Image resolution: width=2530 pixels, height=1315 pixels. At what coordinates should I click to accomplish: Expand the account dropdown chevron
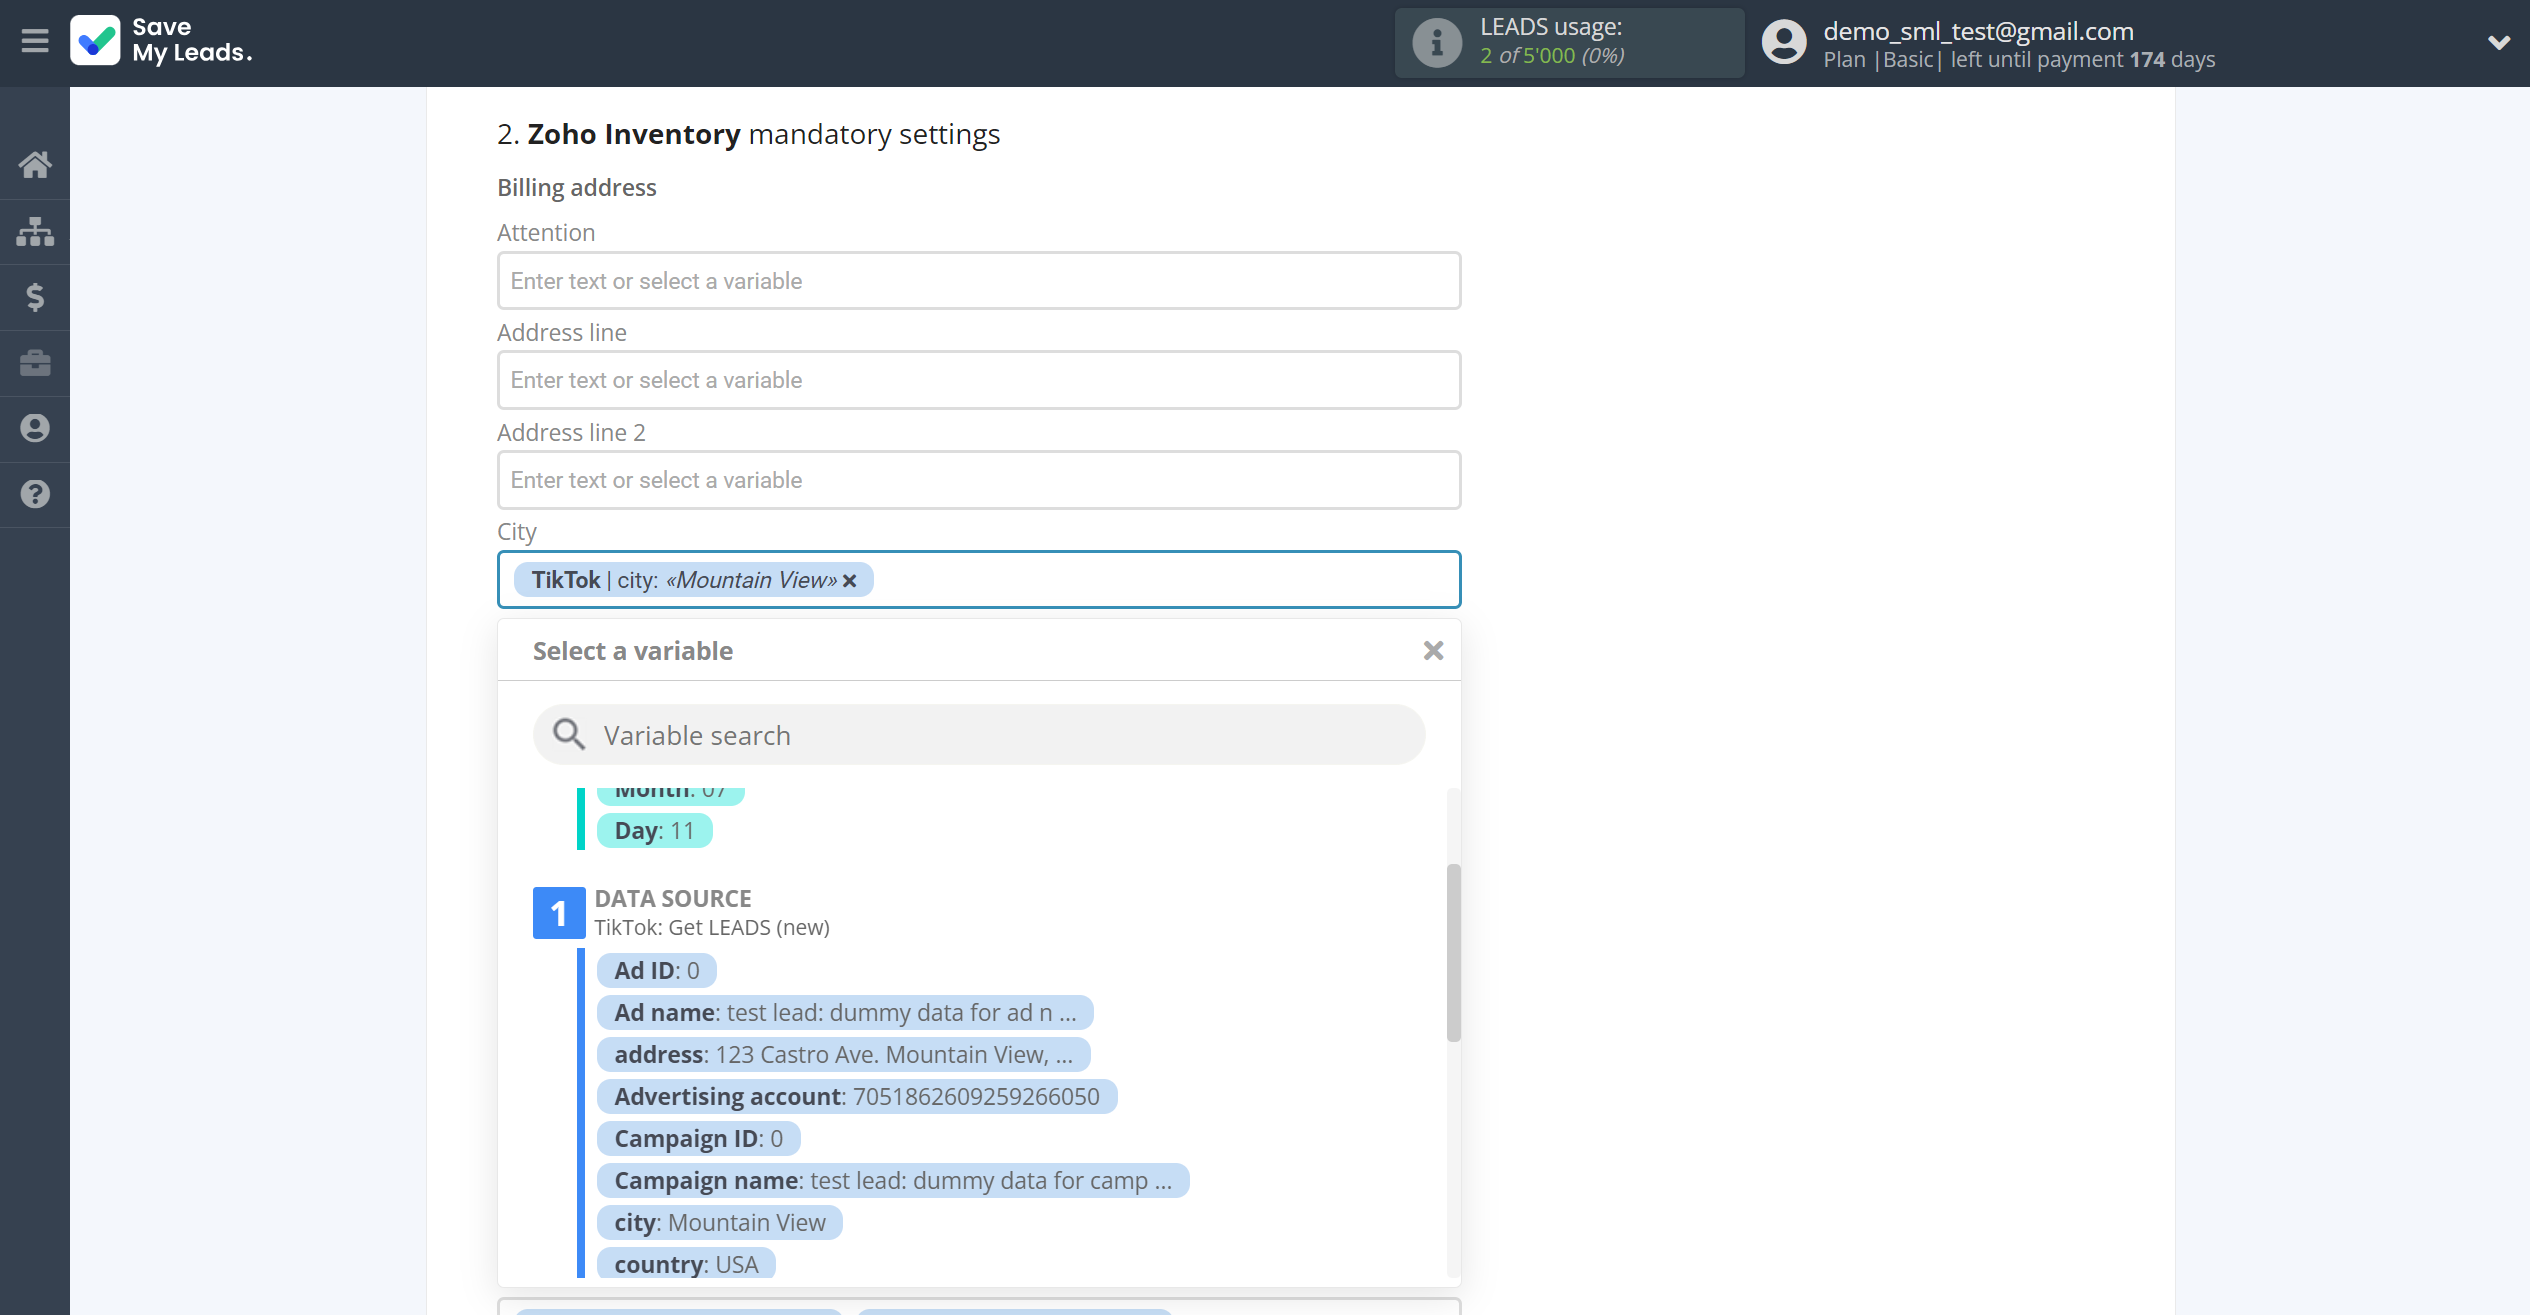coord(2498,42)
